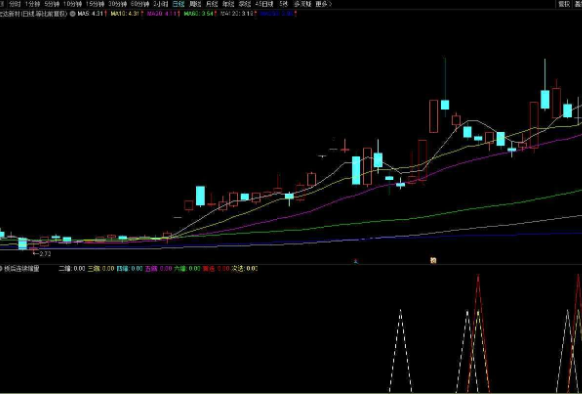Select the highlighted 日线 daily tab
This screenshot has width=582, height=394.
[x=179, y=4]
